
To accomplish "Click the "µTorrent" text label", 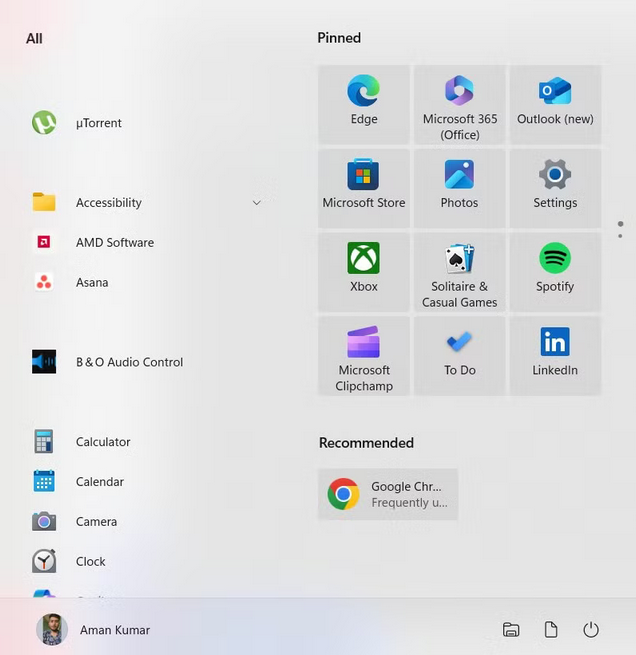I will [99, 123].
